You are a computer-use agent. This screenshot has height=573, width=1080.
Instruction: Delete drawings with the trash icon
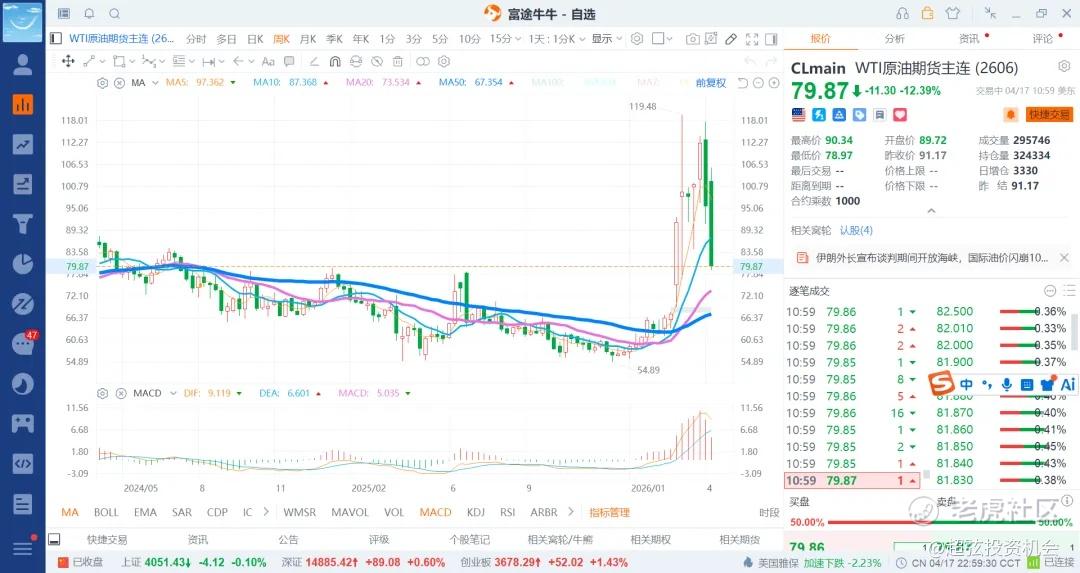[397, 61]
